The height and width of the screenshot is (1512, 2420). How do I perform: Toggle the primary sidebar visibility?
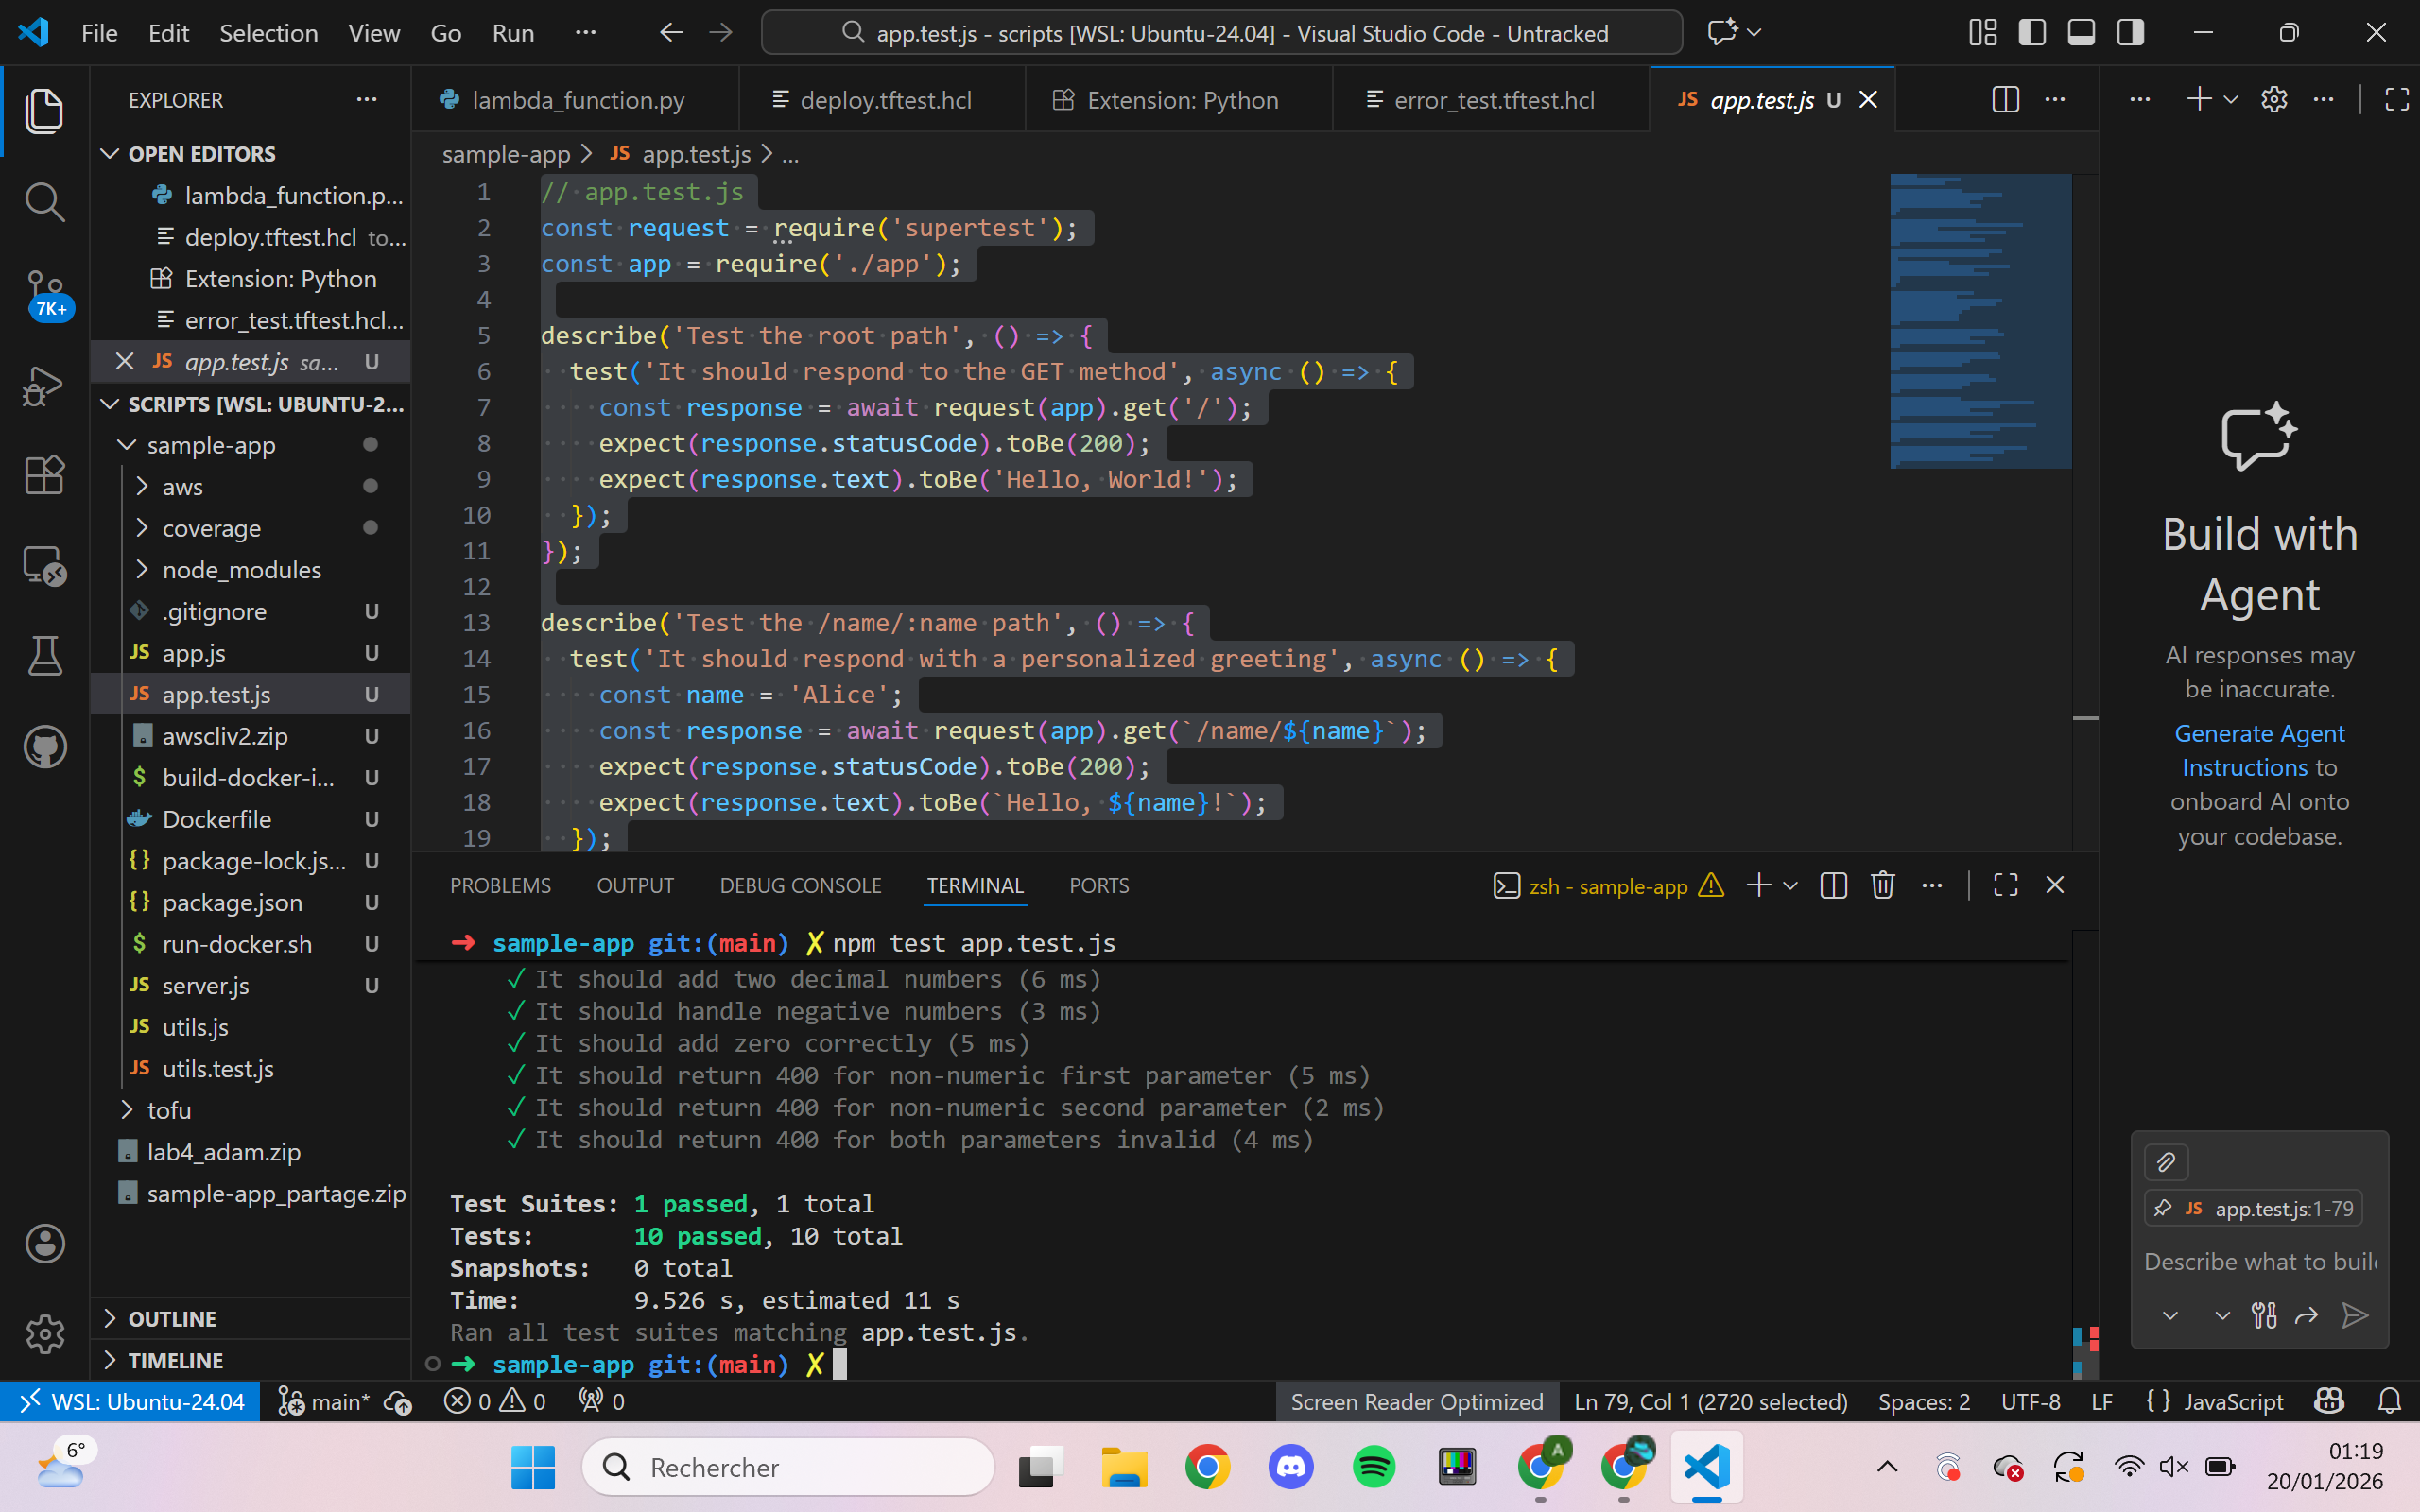point(2031,32)
